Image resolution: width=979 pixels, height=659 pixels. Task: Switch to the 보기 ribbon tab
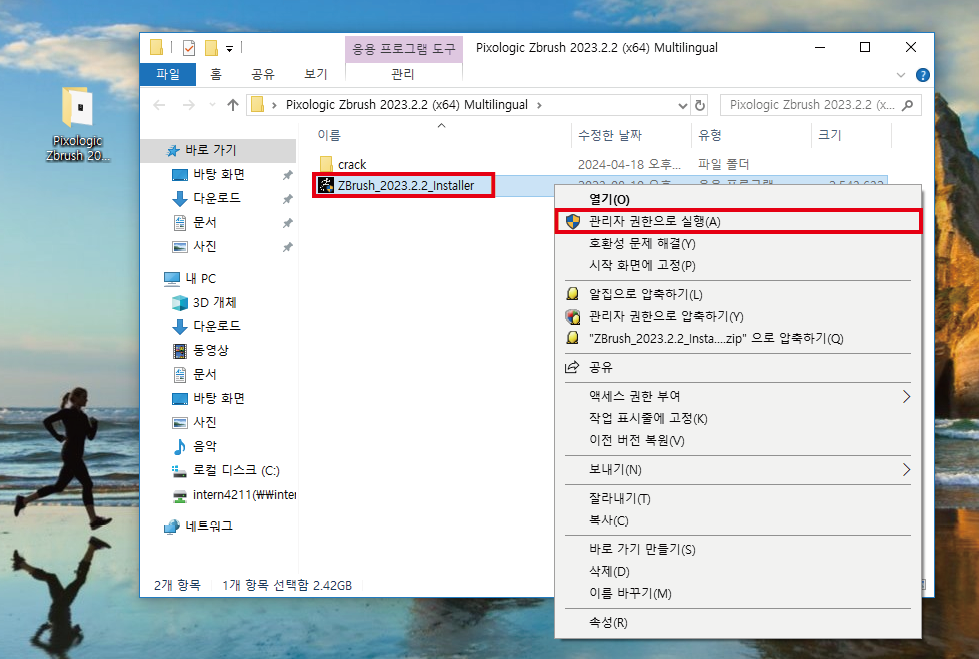315,74
